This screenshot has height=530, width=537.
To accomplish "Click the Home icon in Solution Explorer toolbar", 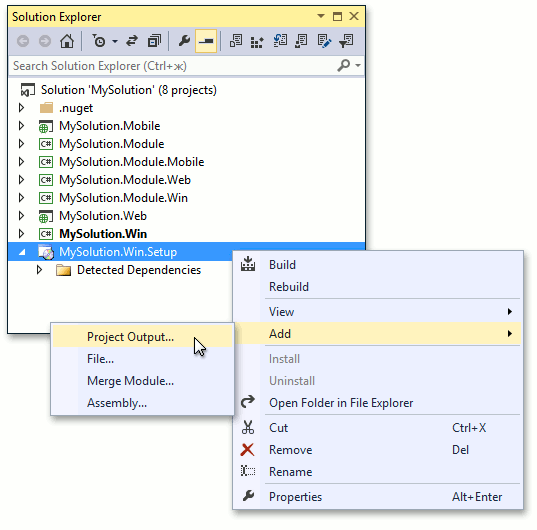I will [x=67, y=41].
